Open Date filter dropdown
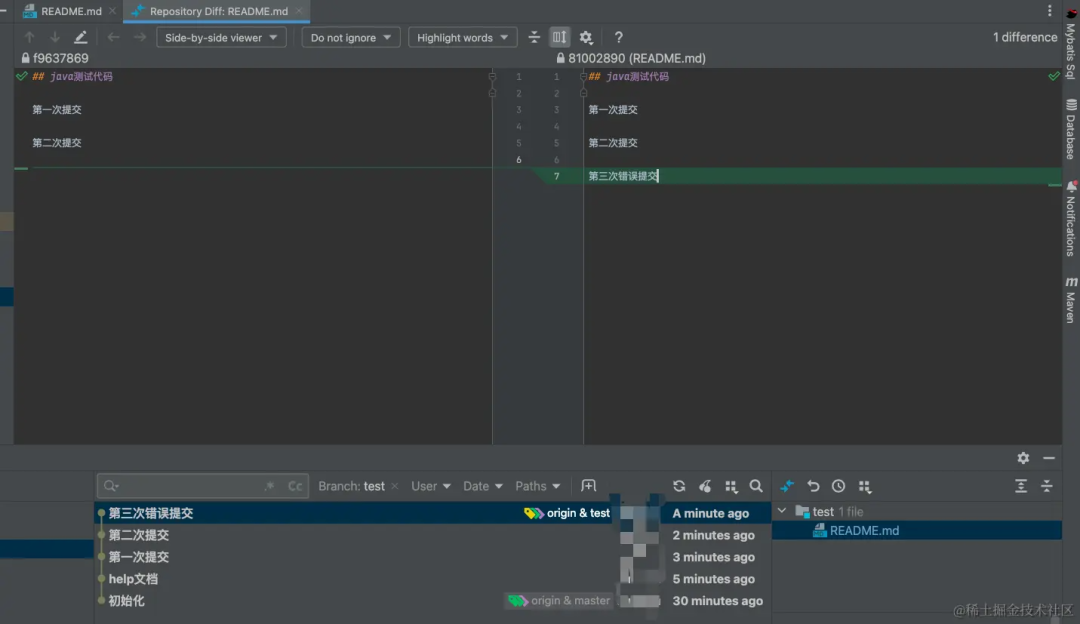This screenshot has height=624, width=1080. pos(482,486)
